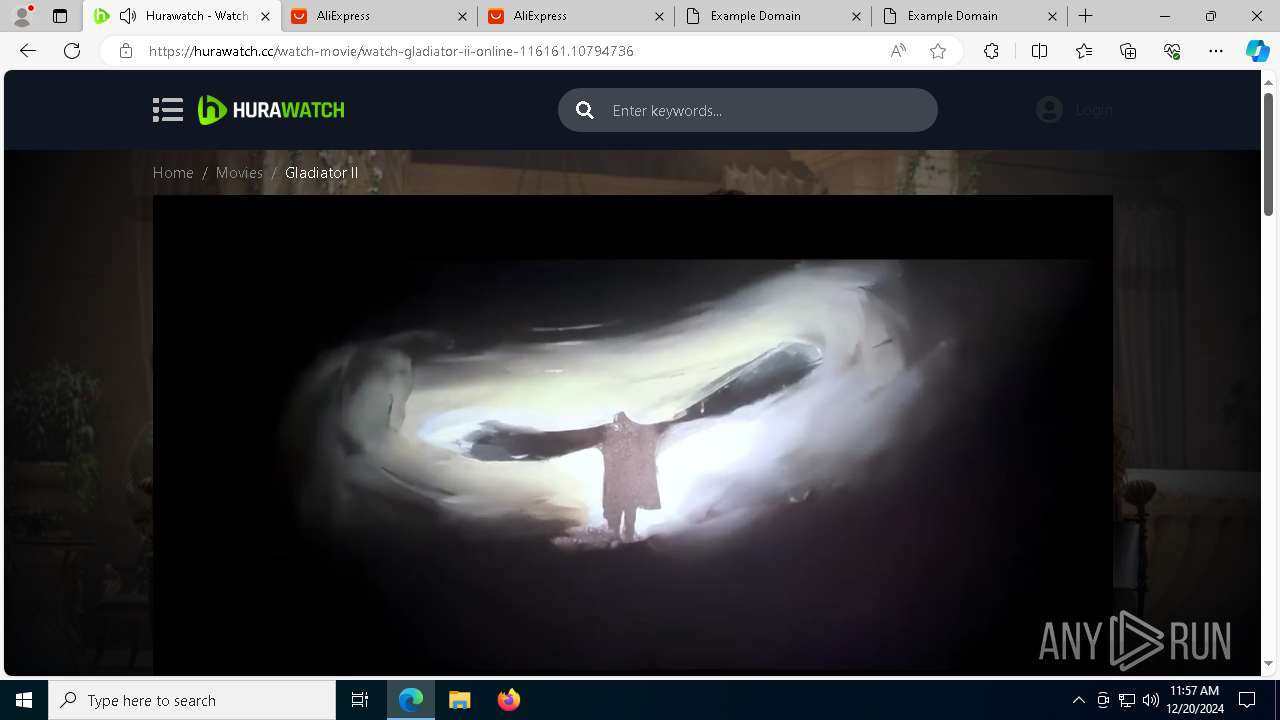Viewport: 1280px width, 720px height.
Task: Click the address bar URL
Action: (391, 51)
